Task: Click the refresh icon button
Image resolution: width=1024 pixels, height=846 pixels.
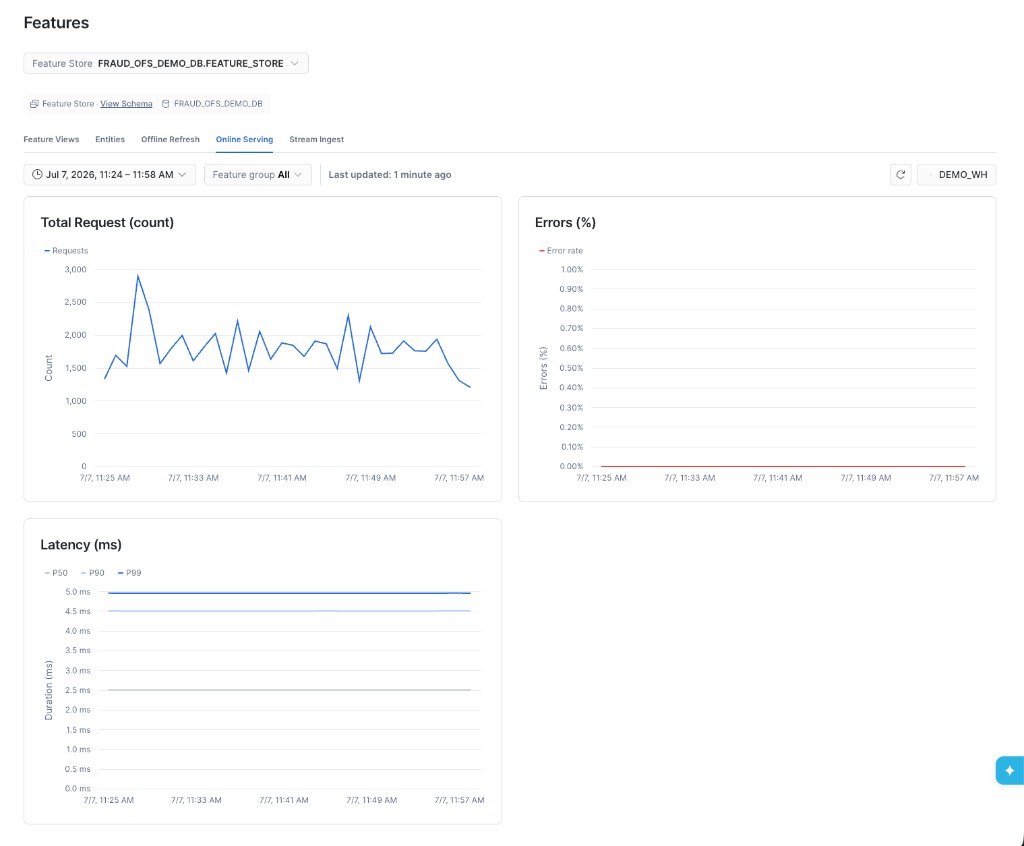Action: [901, 174]
